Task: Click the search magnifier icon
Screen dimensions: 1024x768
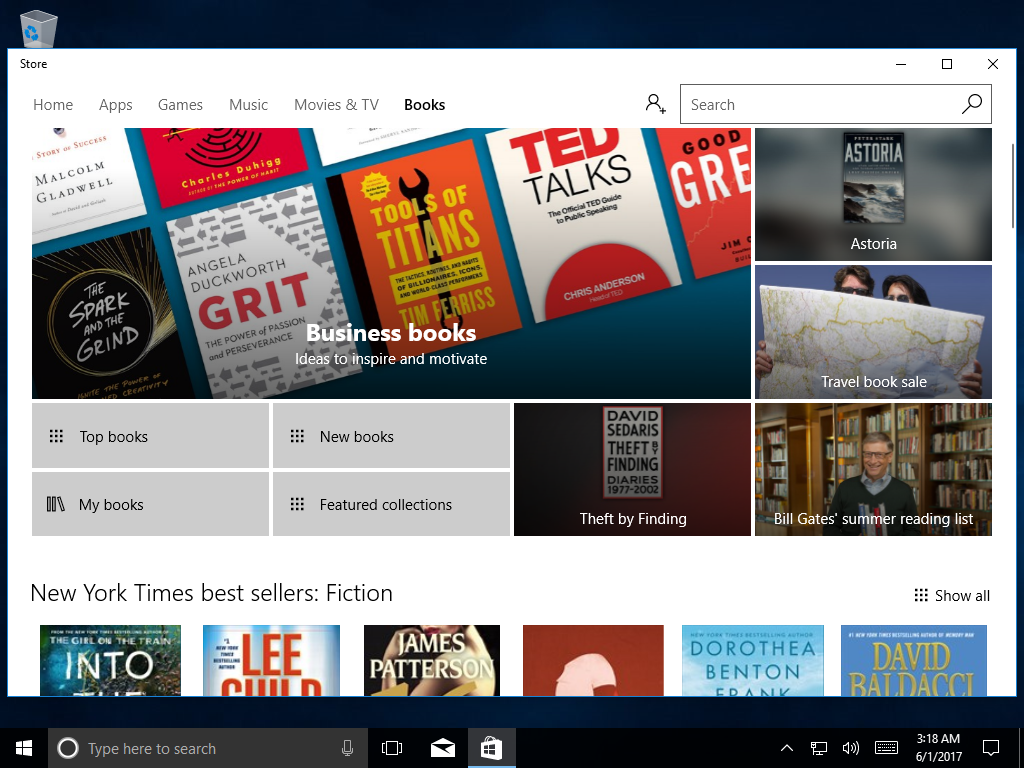Action: coord(972,104)
